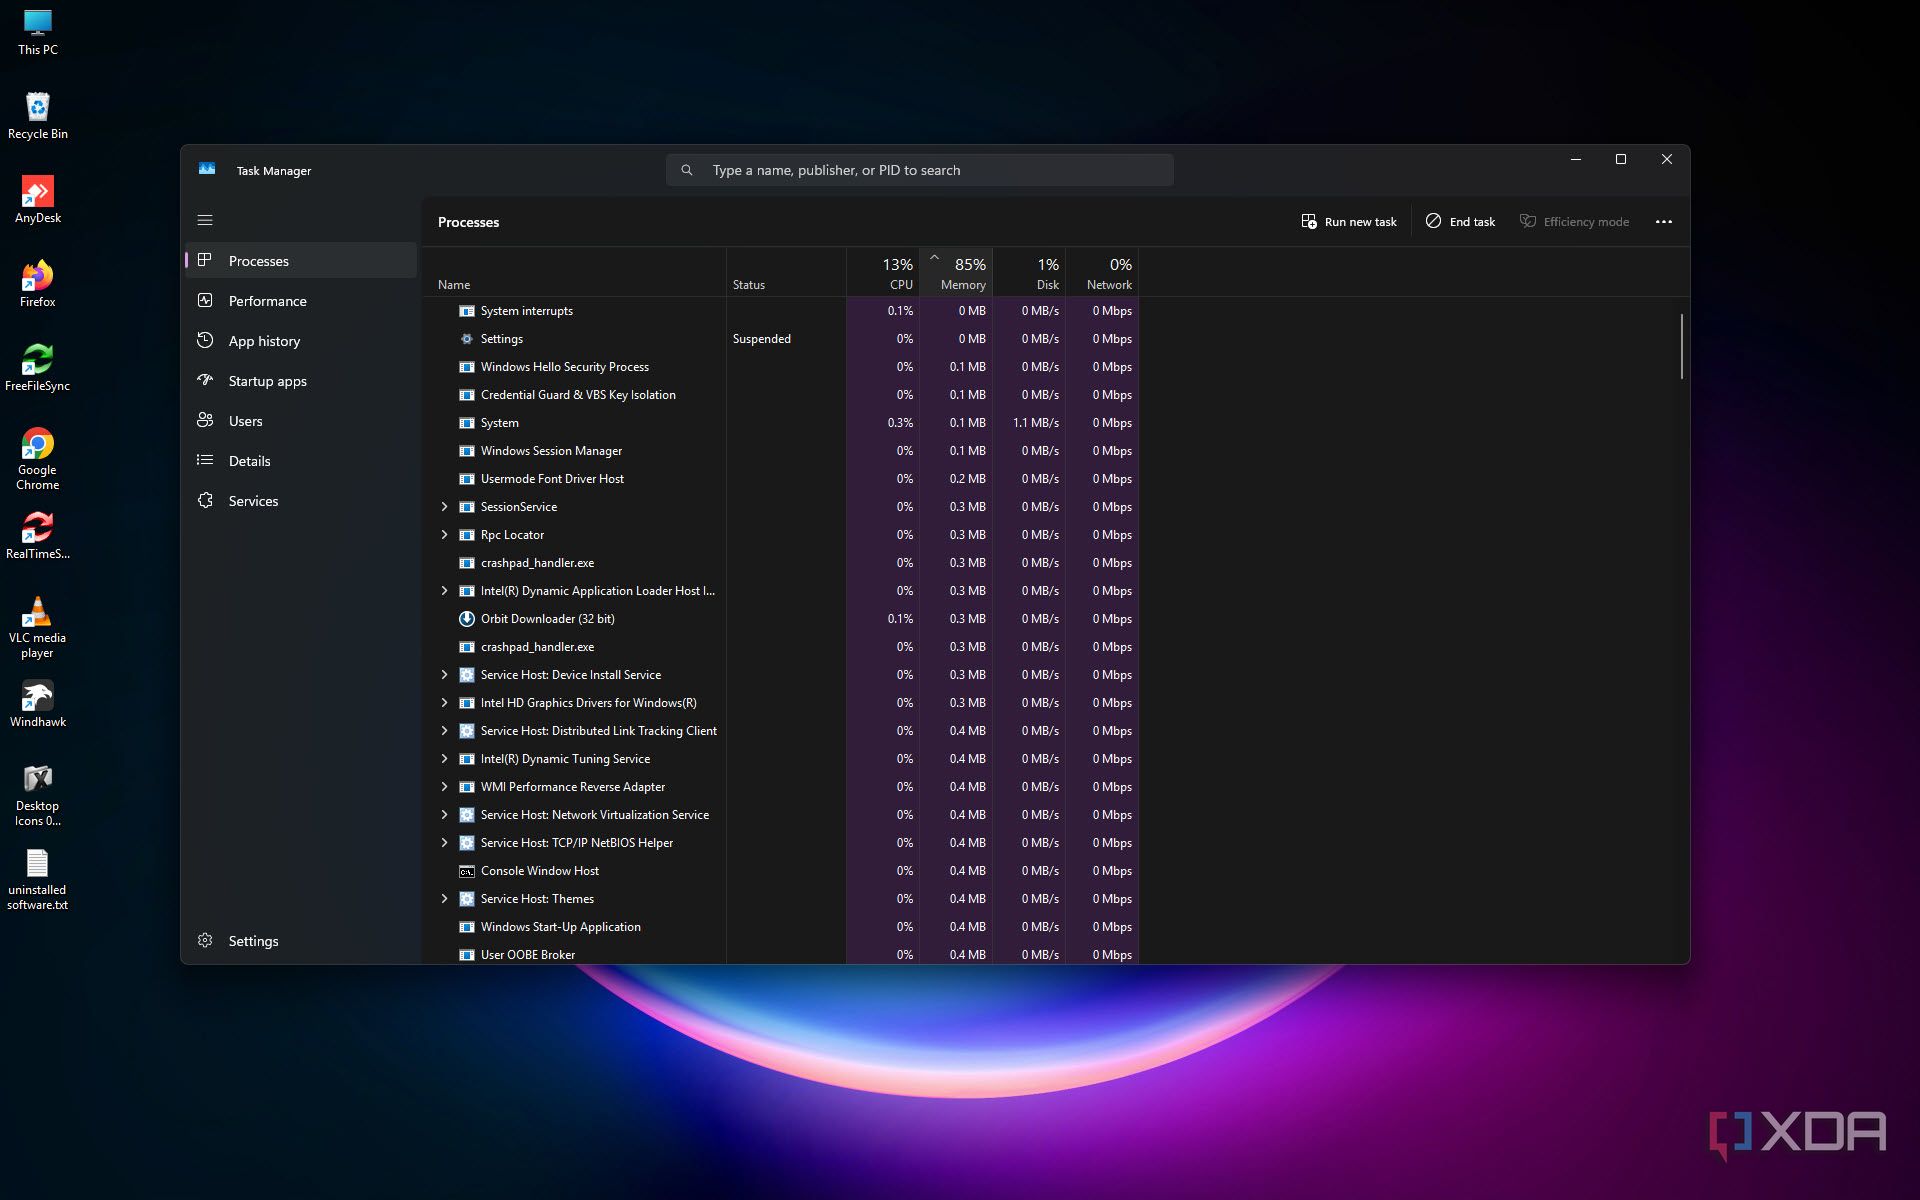Image resolution: width=1920 pixels, height=1200 pixels.
Task: Open the More options menu
Action: pos(1663,221)
